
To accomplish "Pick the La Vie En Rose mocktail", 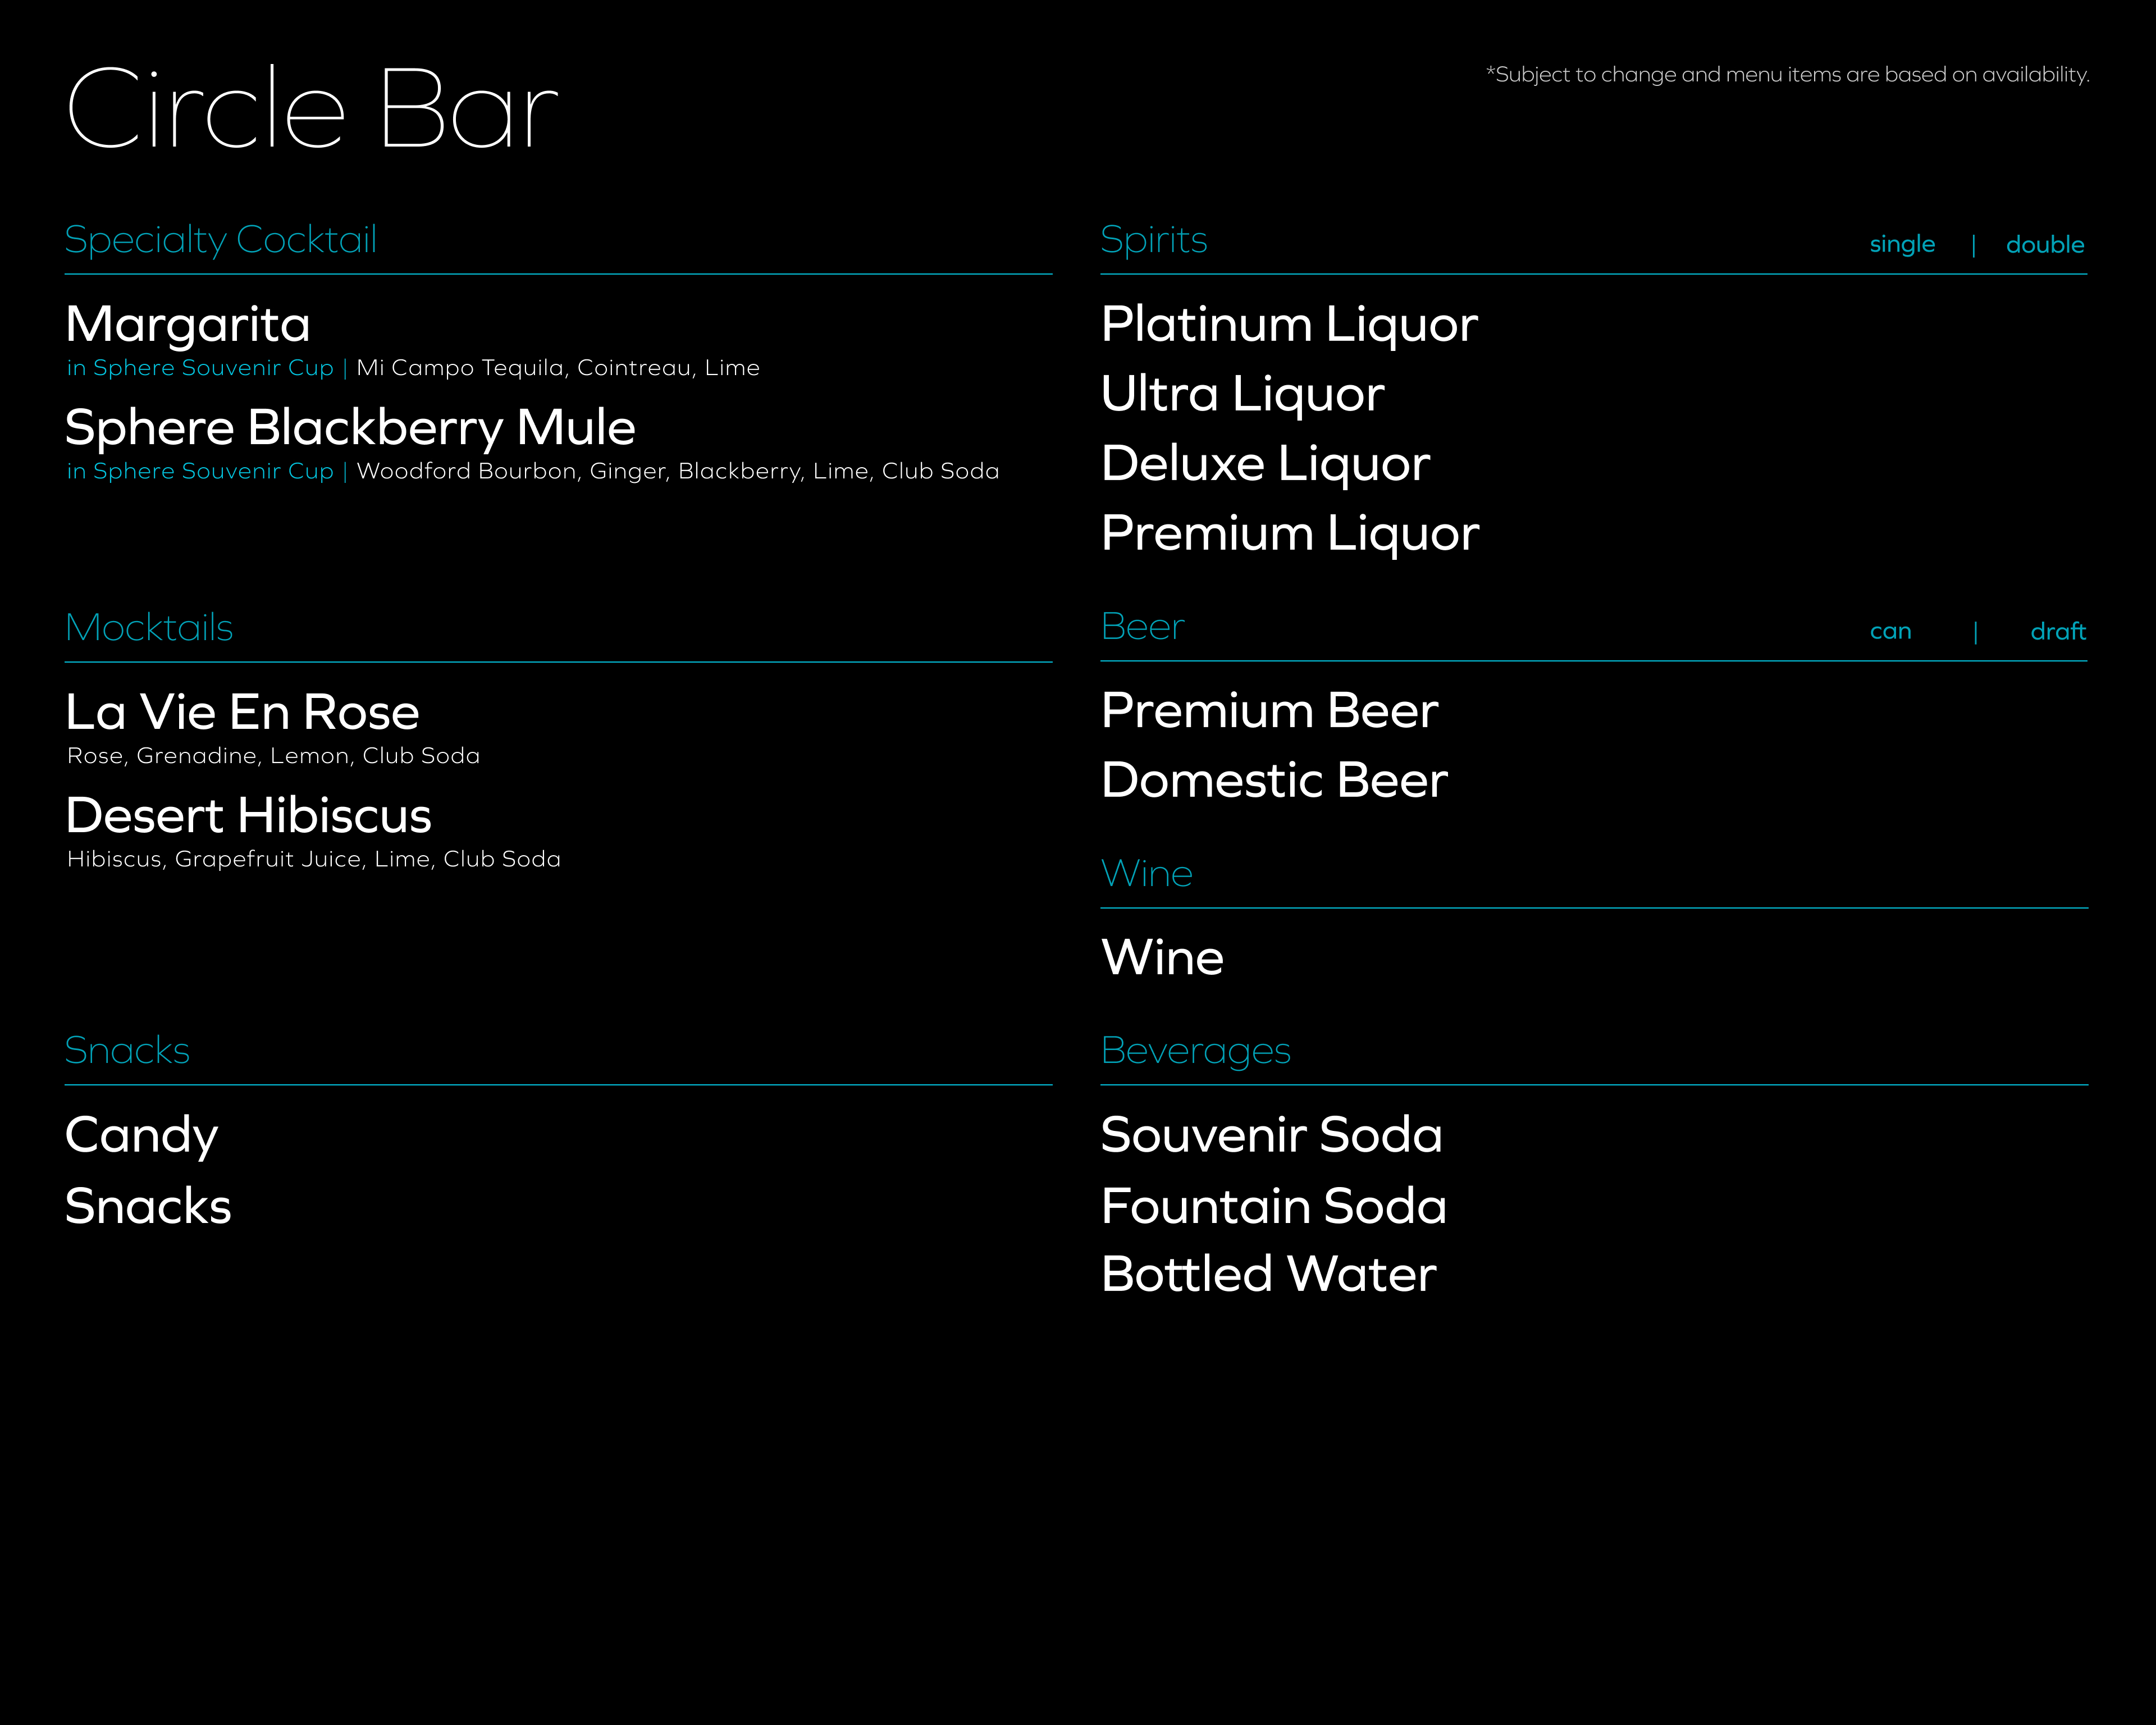I will [242, 712].
